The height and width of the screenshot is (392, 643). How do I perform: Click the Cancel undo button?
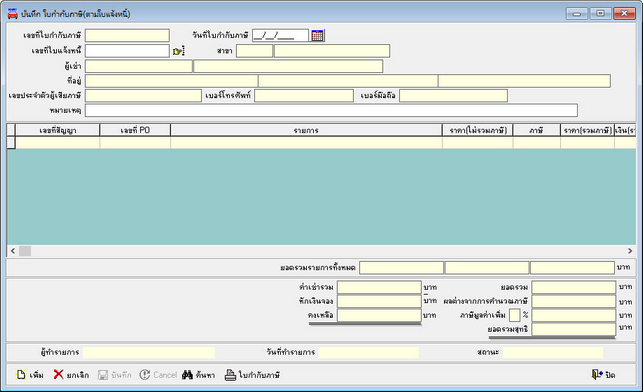pos(158,375)
